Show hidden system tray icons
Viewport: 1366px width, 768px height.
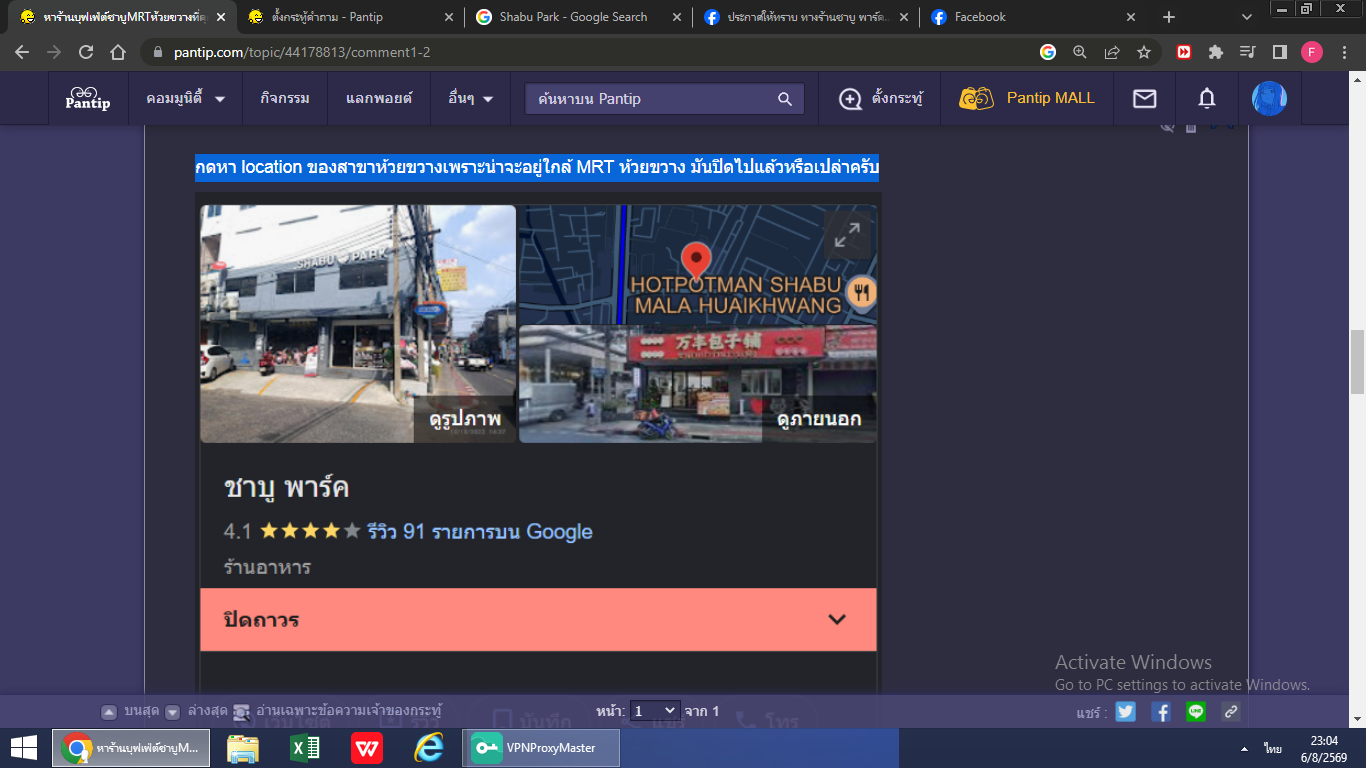point(1244,749)
